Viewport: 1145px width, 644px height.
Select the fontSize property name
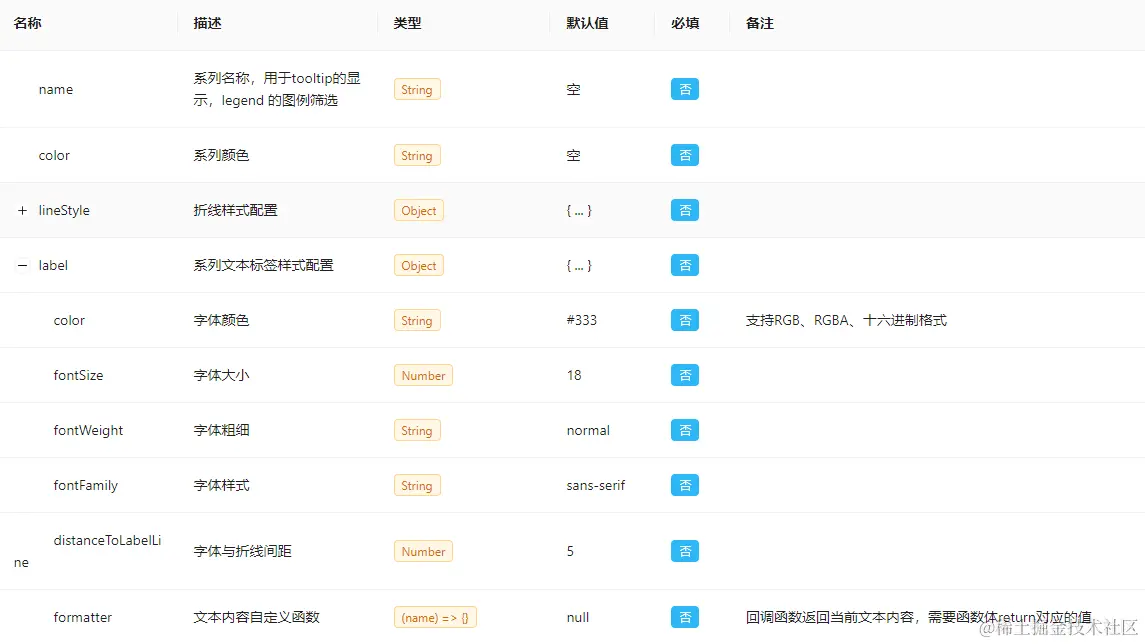pyautogui.click(x=78, y=375)
